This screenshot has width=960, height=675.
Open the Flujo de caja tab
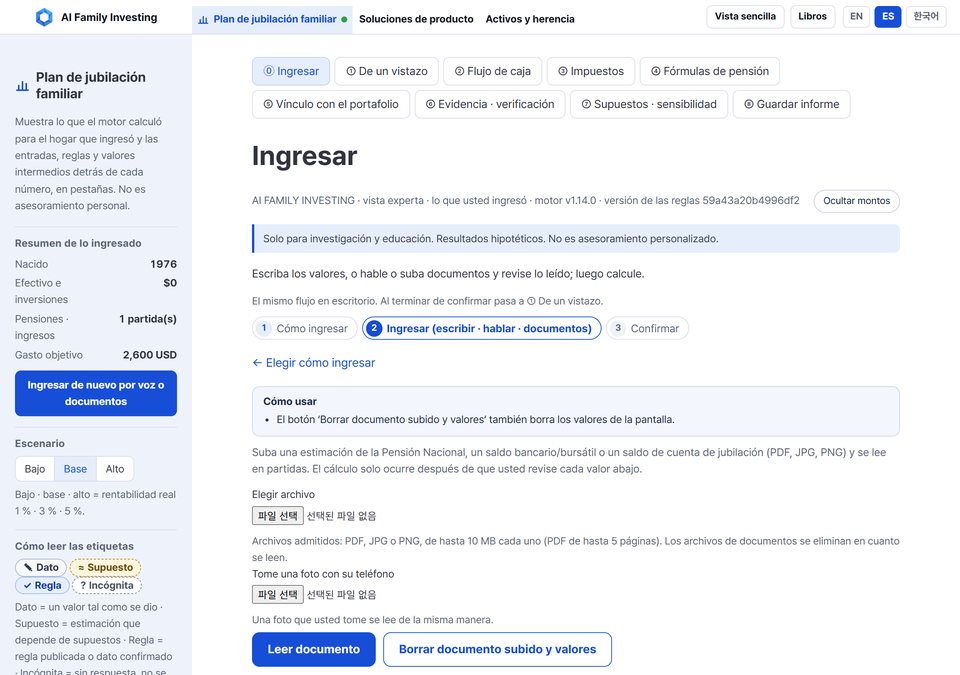coord(492,71)
